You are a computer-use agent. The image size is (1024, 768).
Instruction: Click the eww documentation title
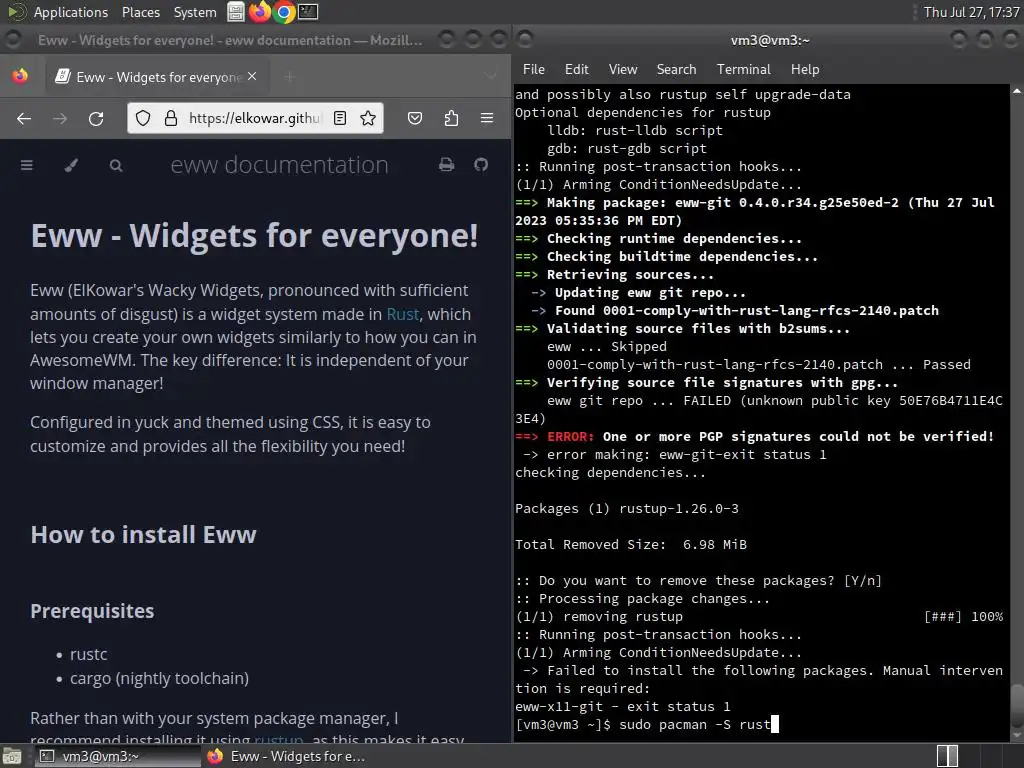pos(280,165)
